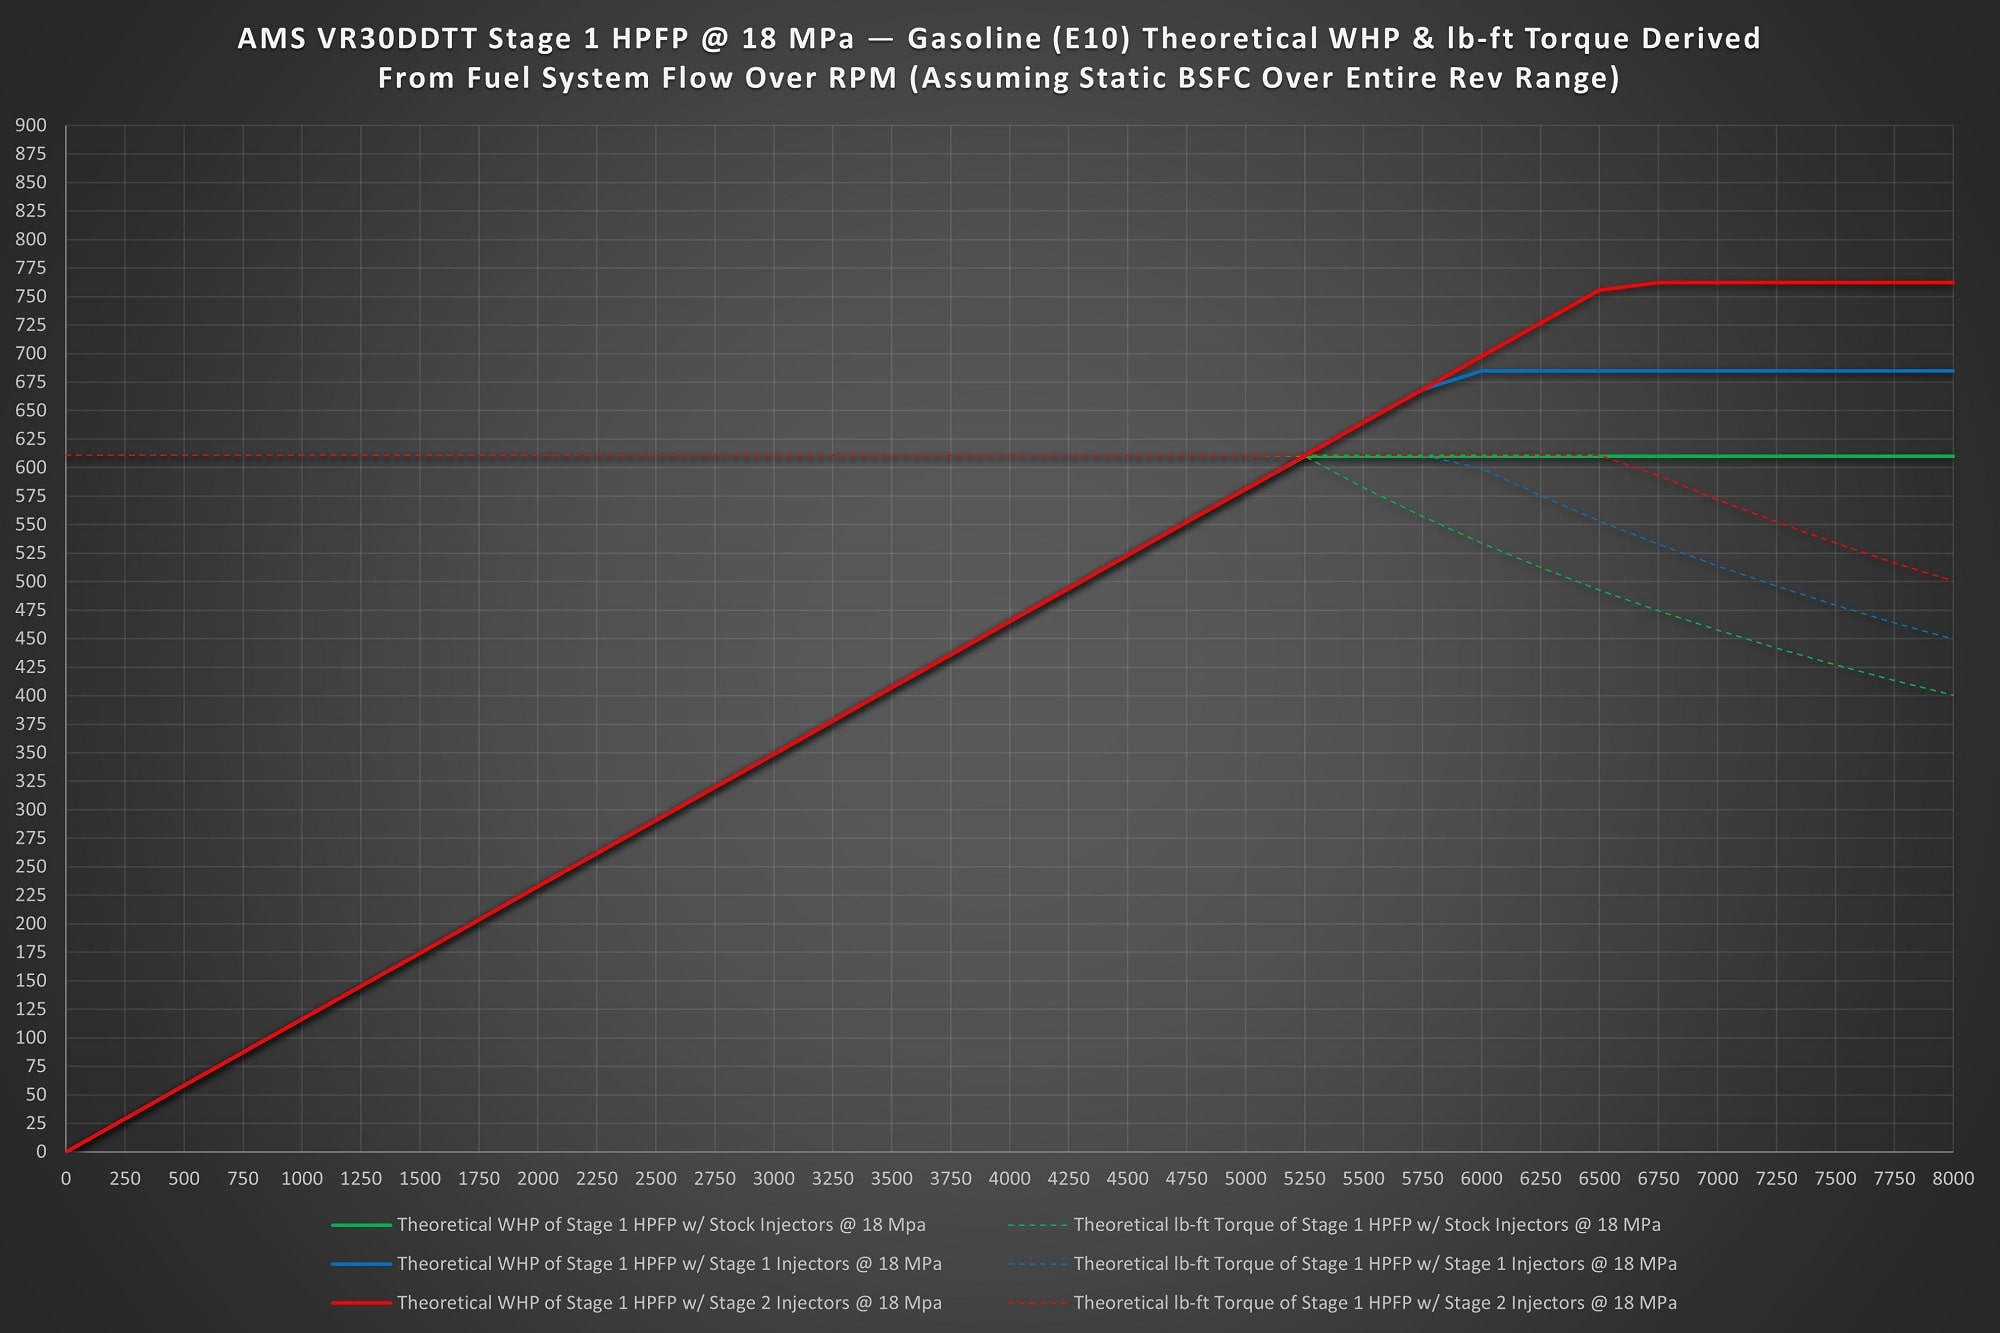
Task: Click dashed green line swatch in legend
Action: coord(1038,1225)
